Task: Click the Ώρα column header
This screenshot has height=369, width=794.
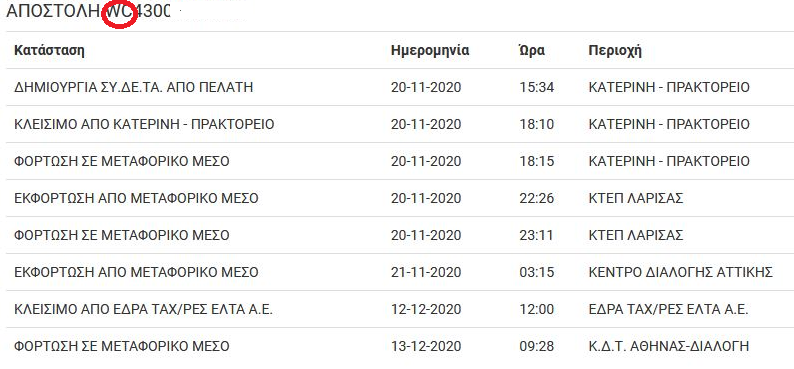Action: point(532,51)
